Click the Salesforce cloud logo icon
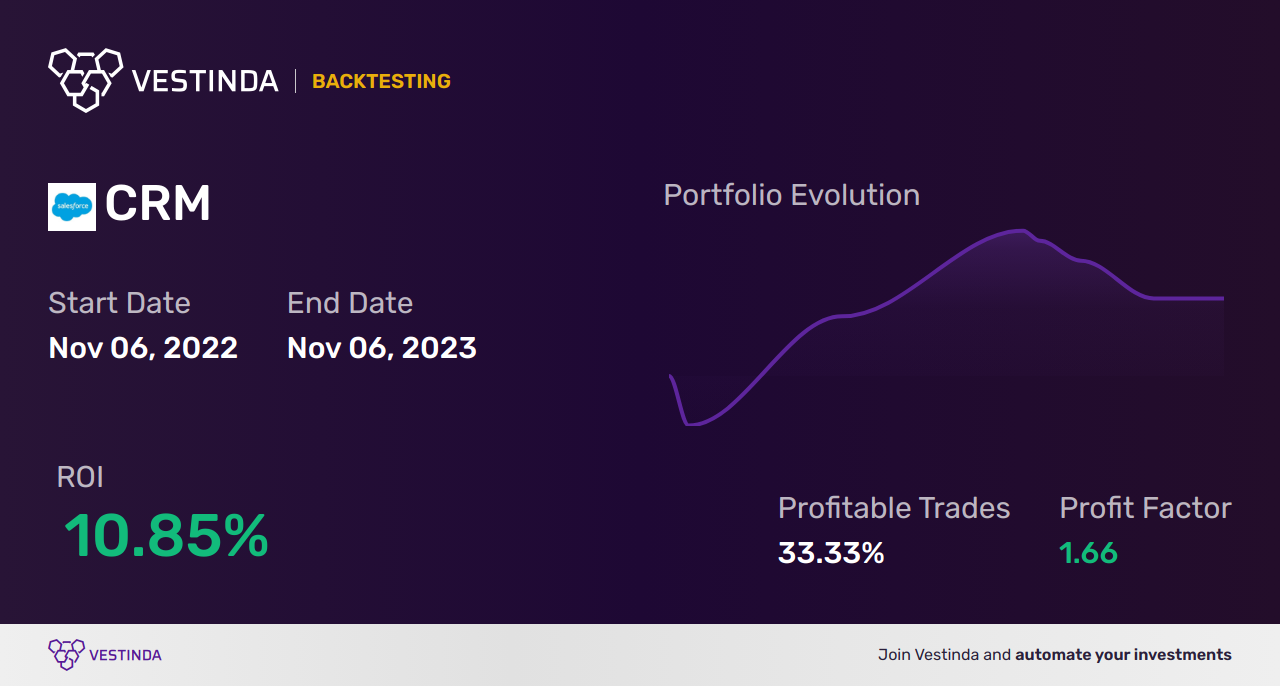The image size is (1280, 686). (x=72, y=207)
